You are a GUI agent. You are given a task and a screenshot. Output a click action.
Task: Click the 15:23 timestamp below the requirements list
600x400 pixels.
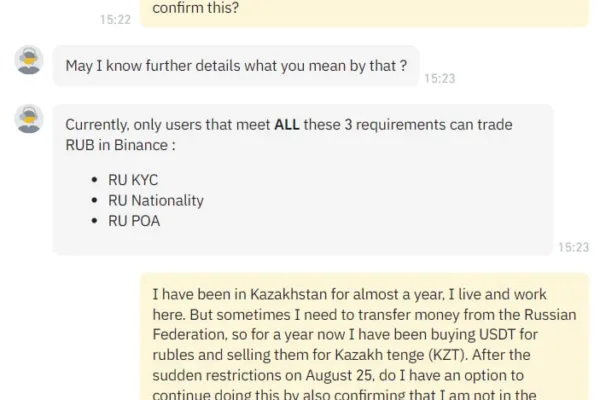[573, 247]
